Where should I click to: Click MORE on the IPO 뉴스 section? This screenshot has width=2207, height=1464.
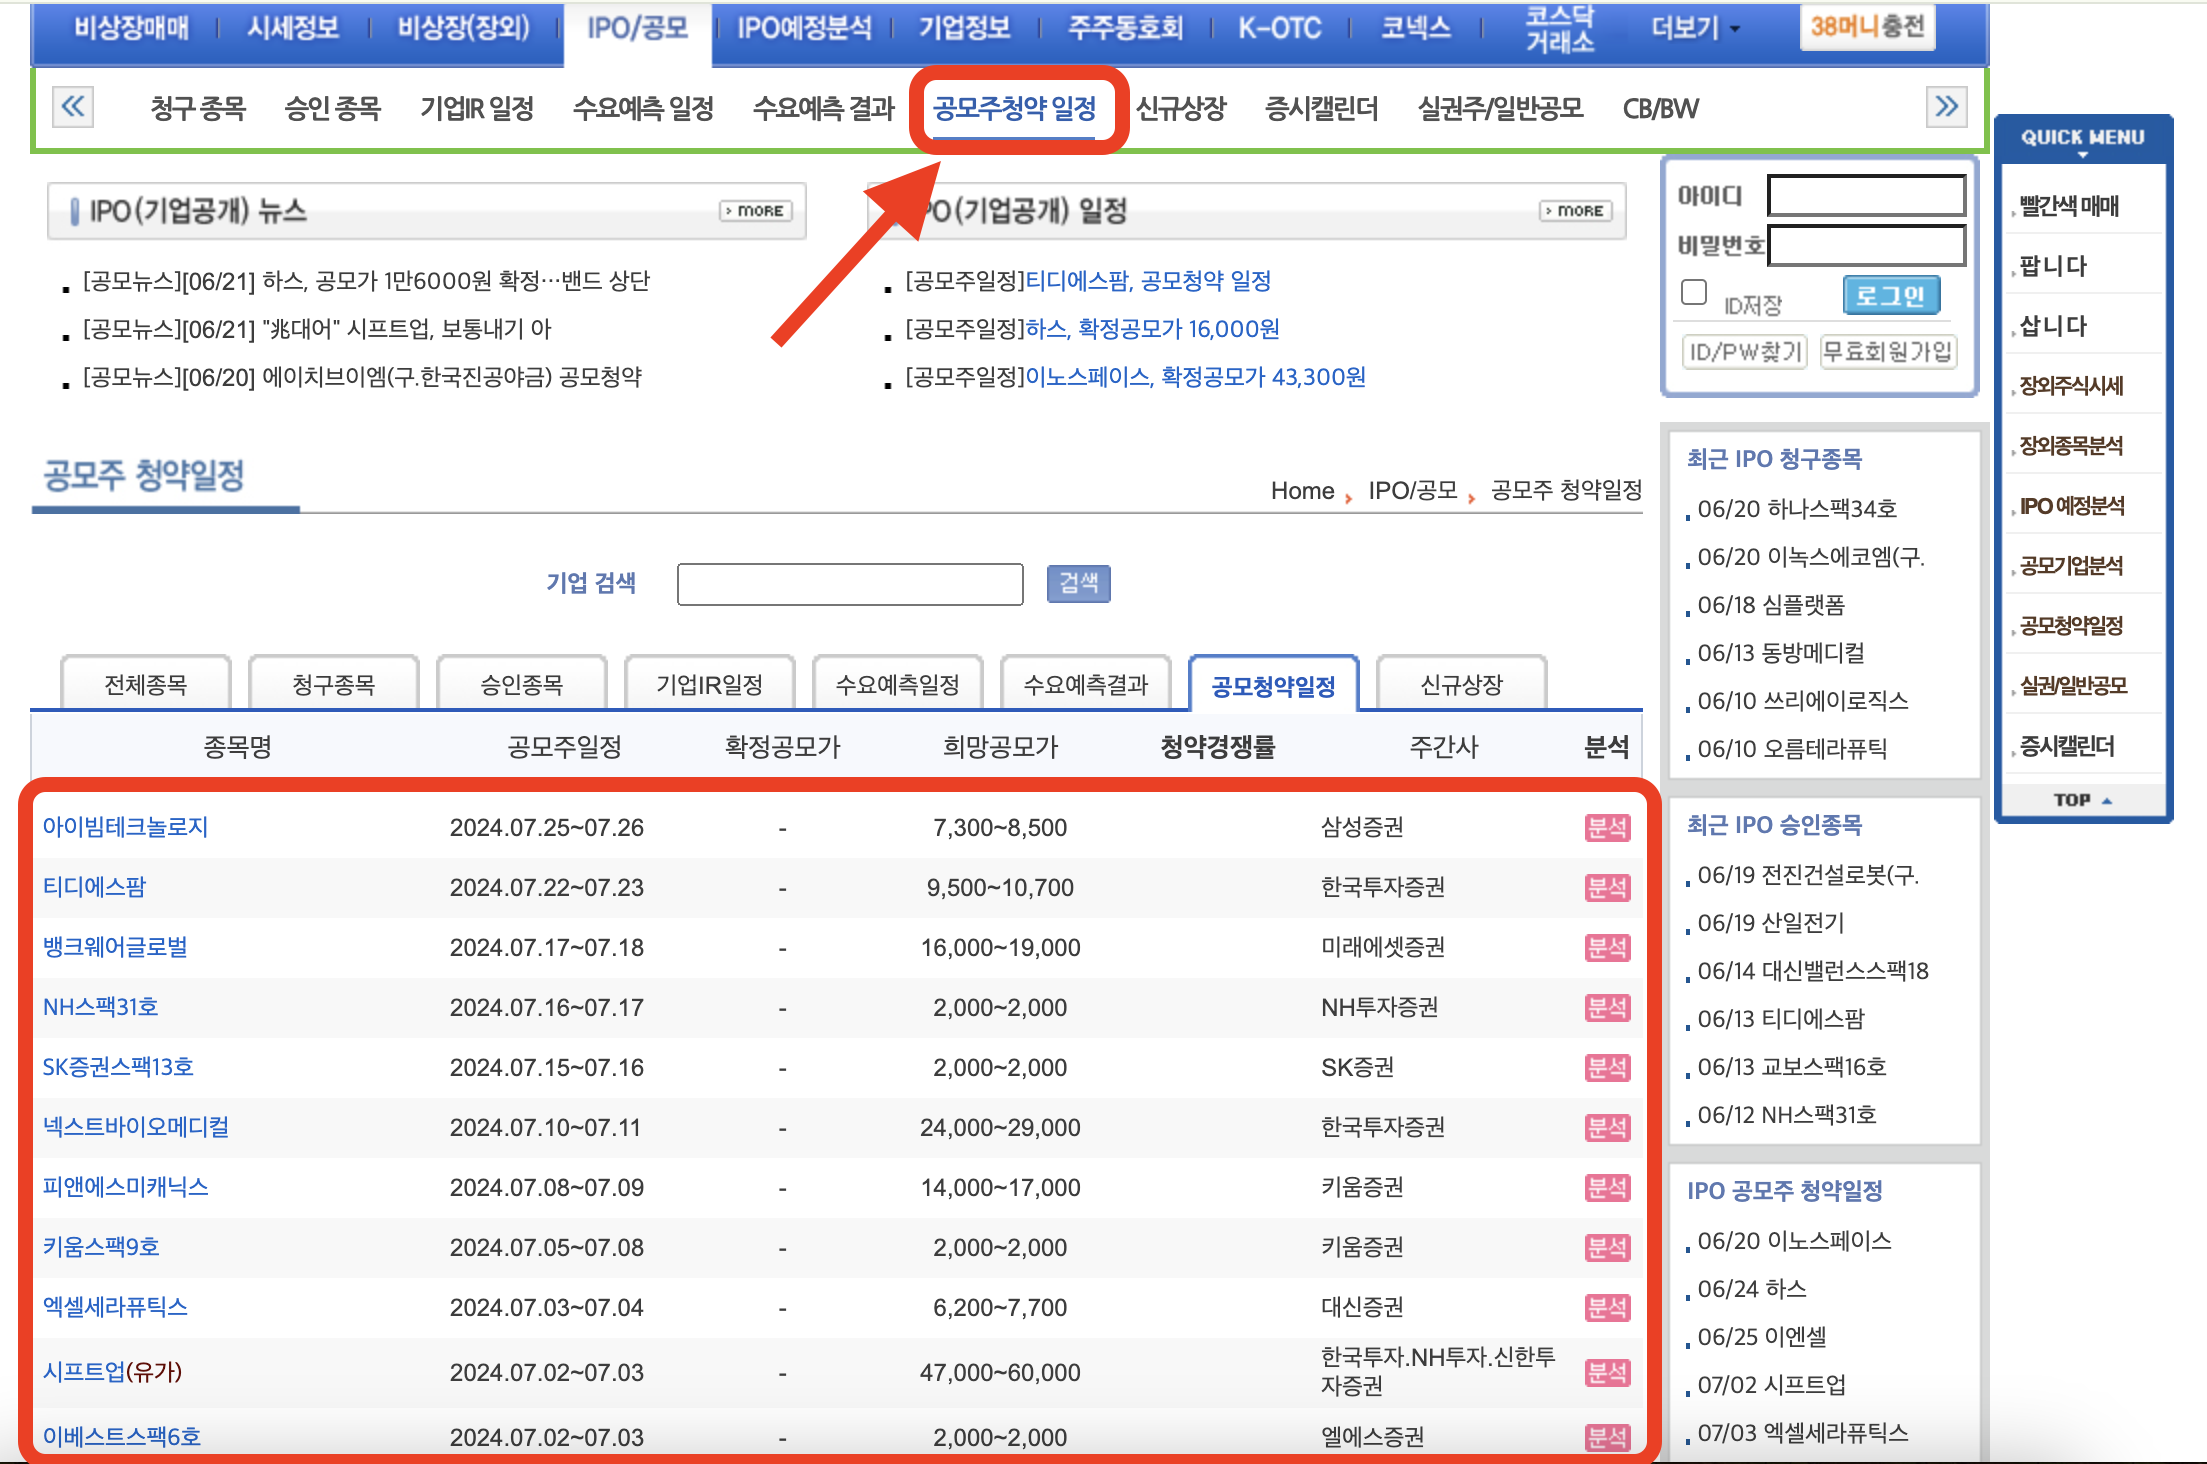click(753, 210)
